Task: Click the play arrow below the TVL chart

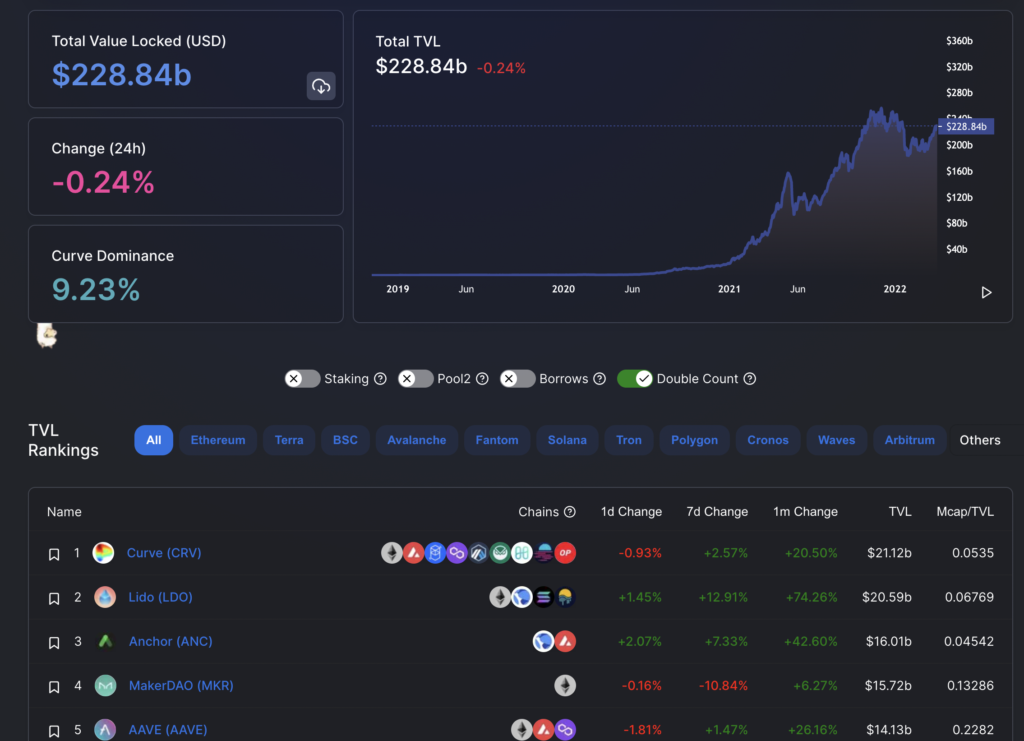Action: click(x=986, y=292)
